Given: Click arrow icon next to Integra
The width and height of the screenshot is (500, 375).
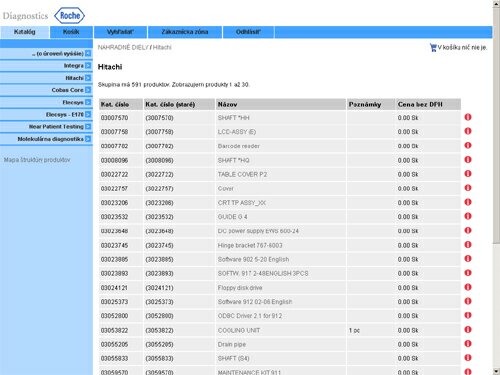Looking at the screenshot, I should 88,66.
